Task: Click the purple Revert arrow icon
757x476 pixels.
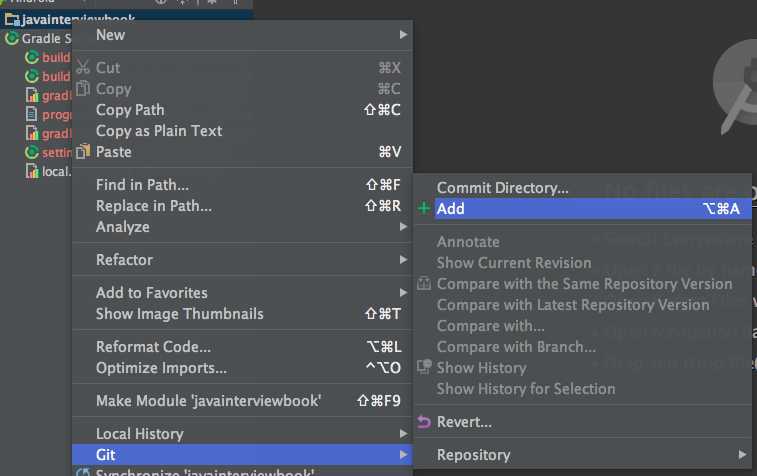Action: tap(424, 422)
